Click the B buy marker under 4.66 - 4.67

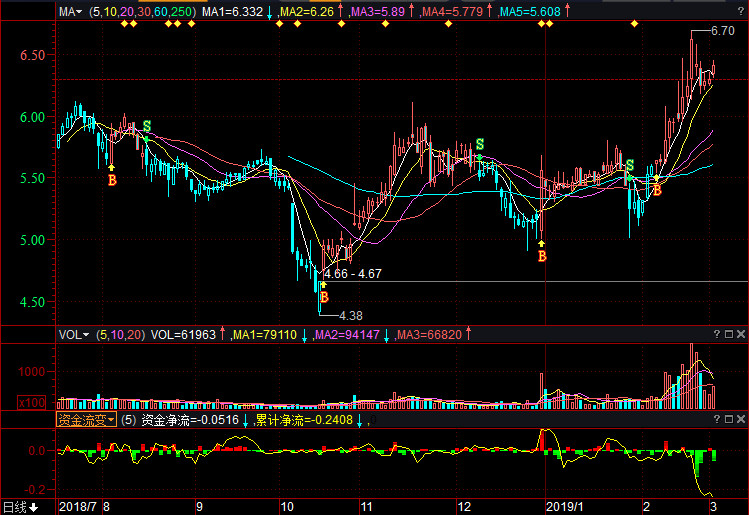pos(323,297)
